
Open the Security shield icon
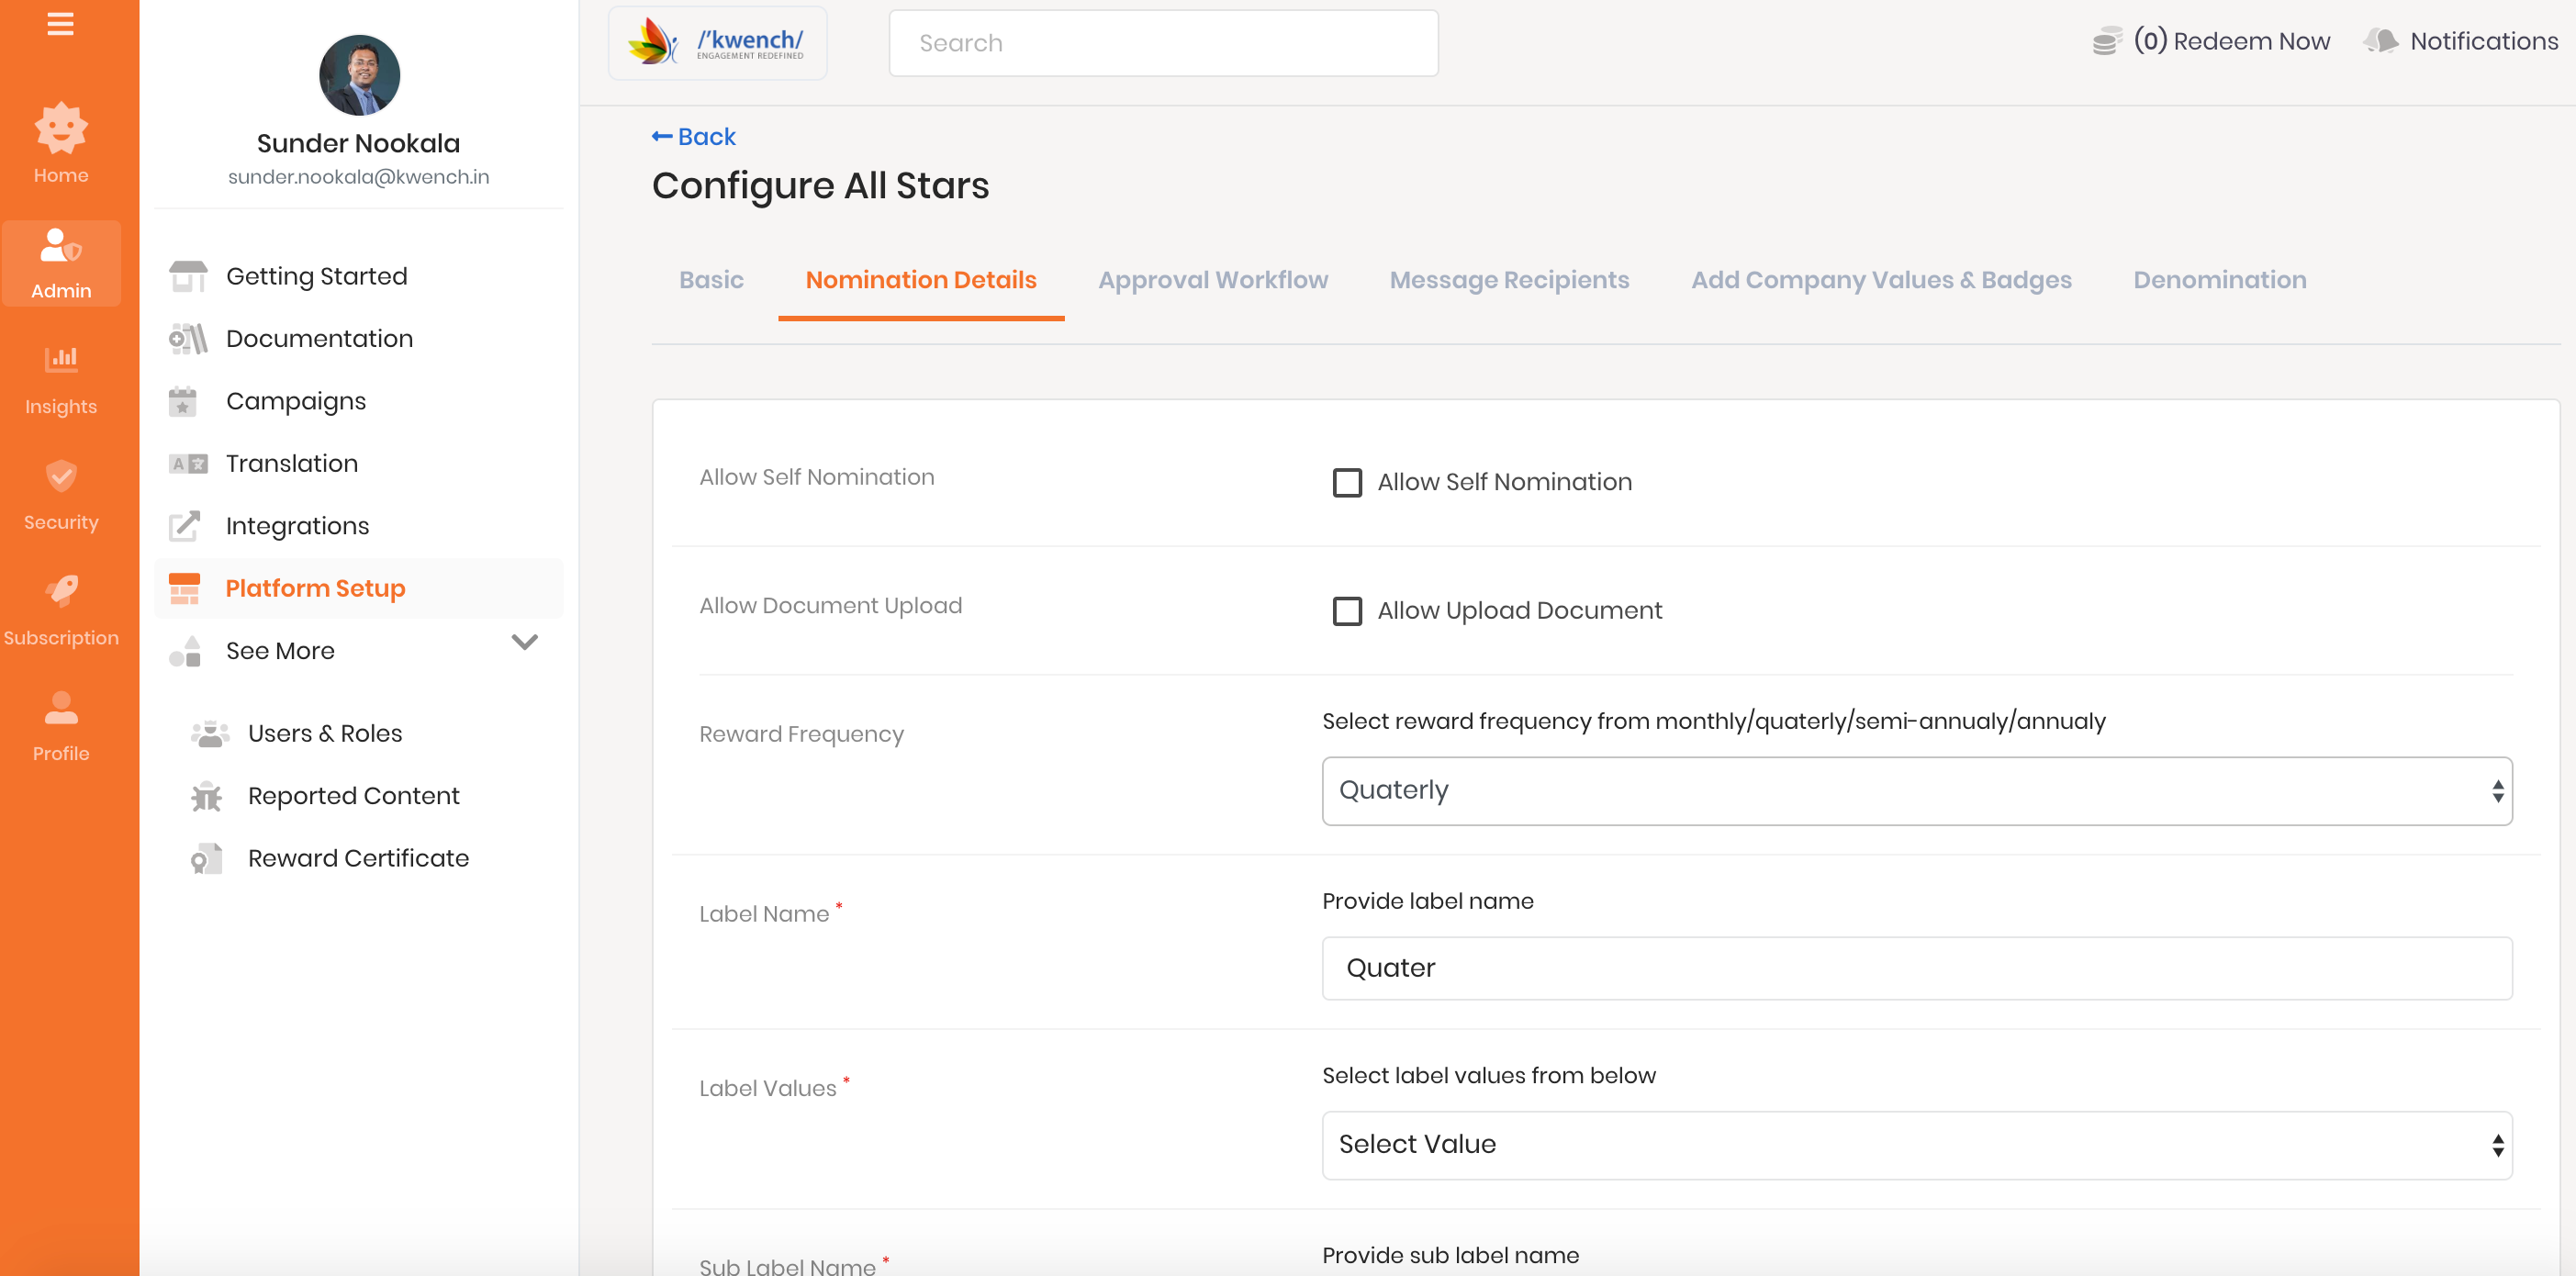[x=61, y=476]
